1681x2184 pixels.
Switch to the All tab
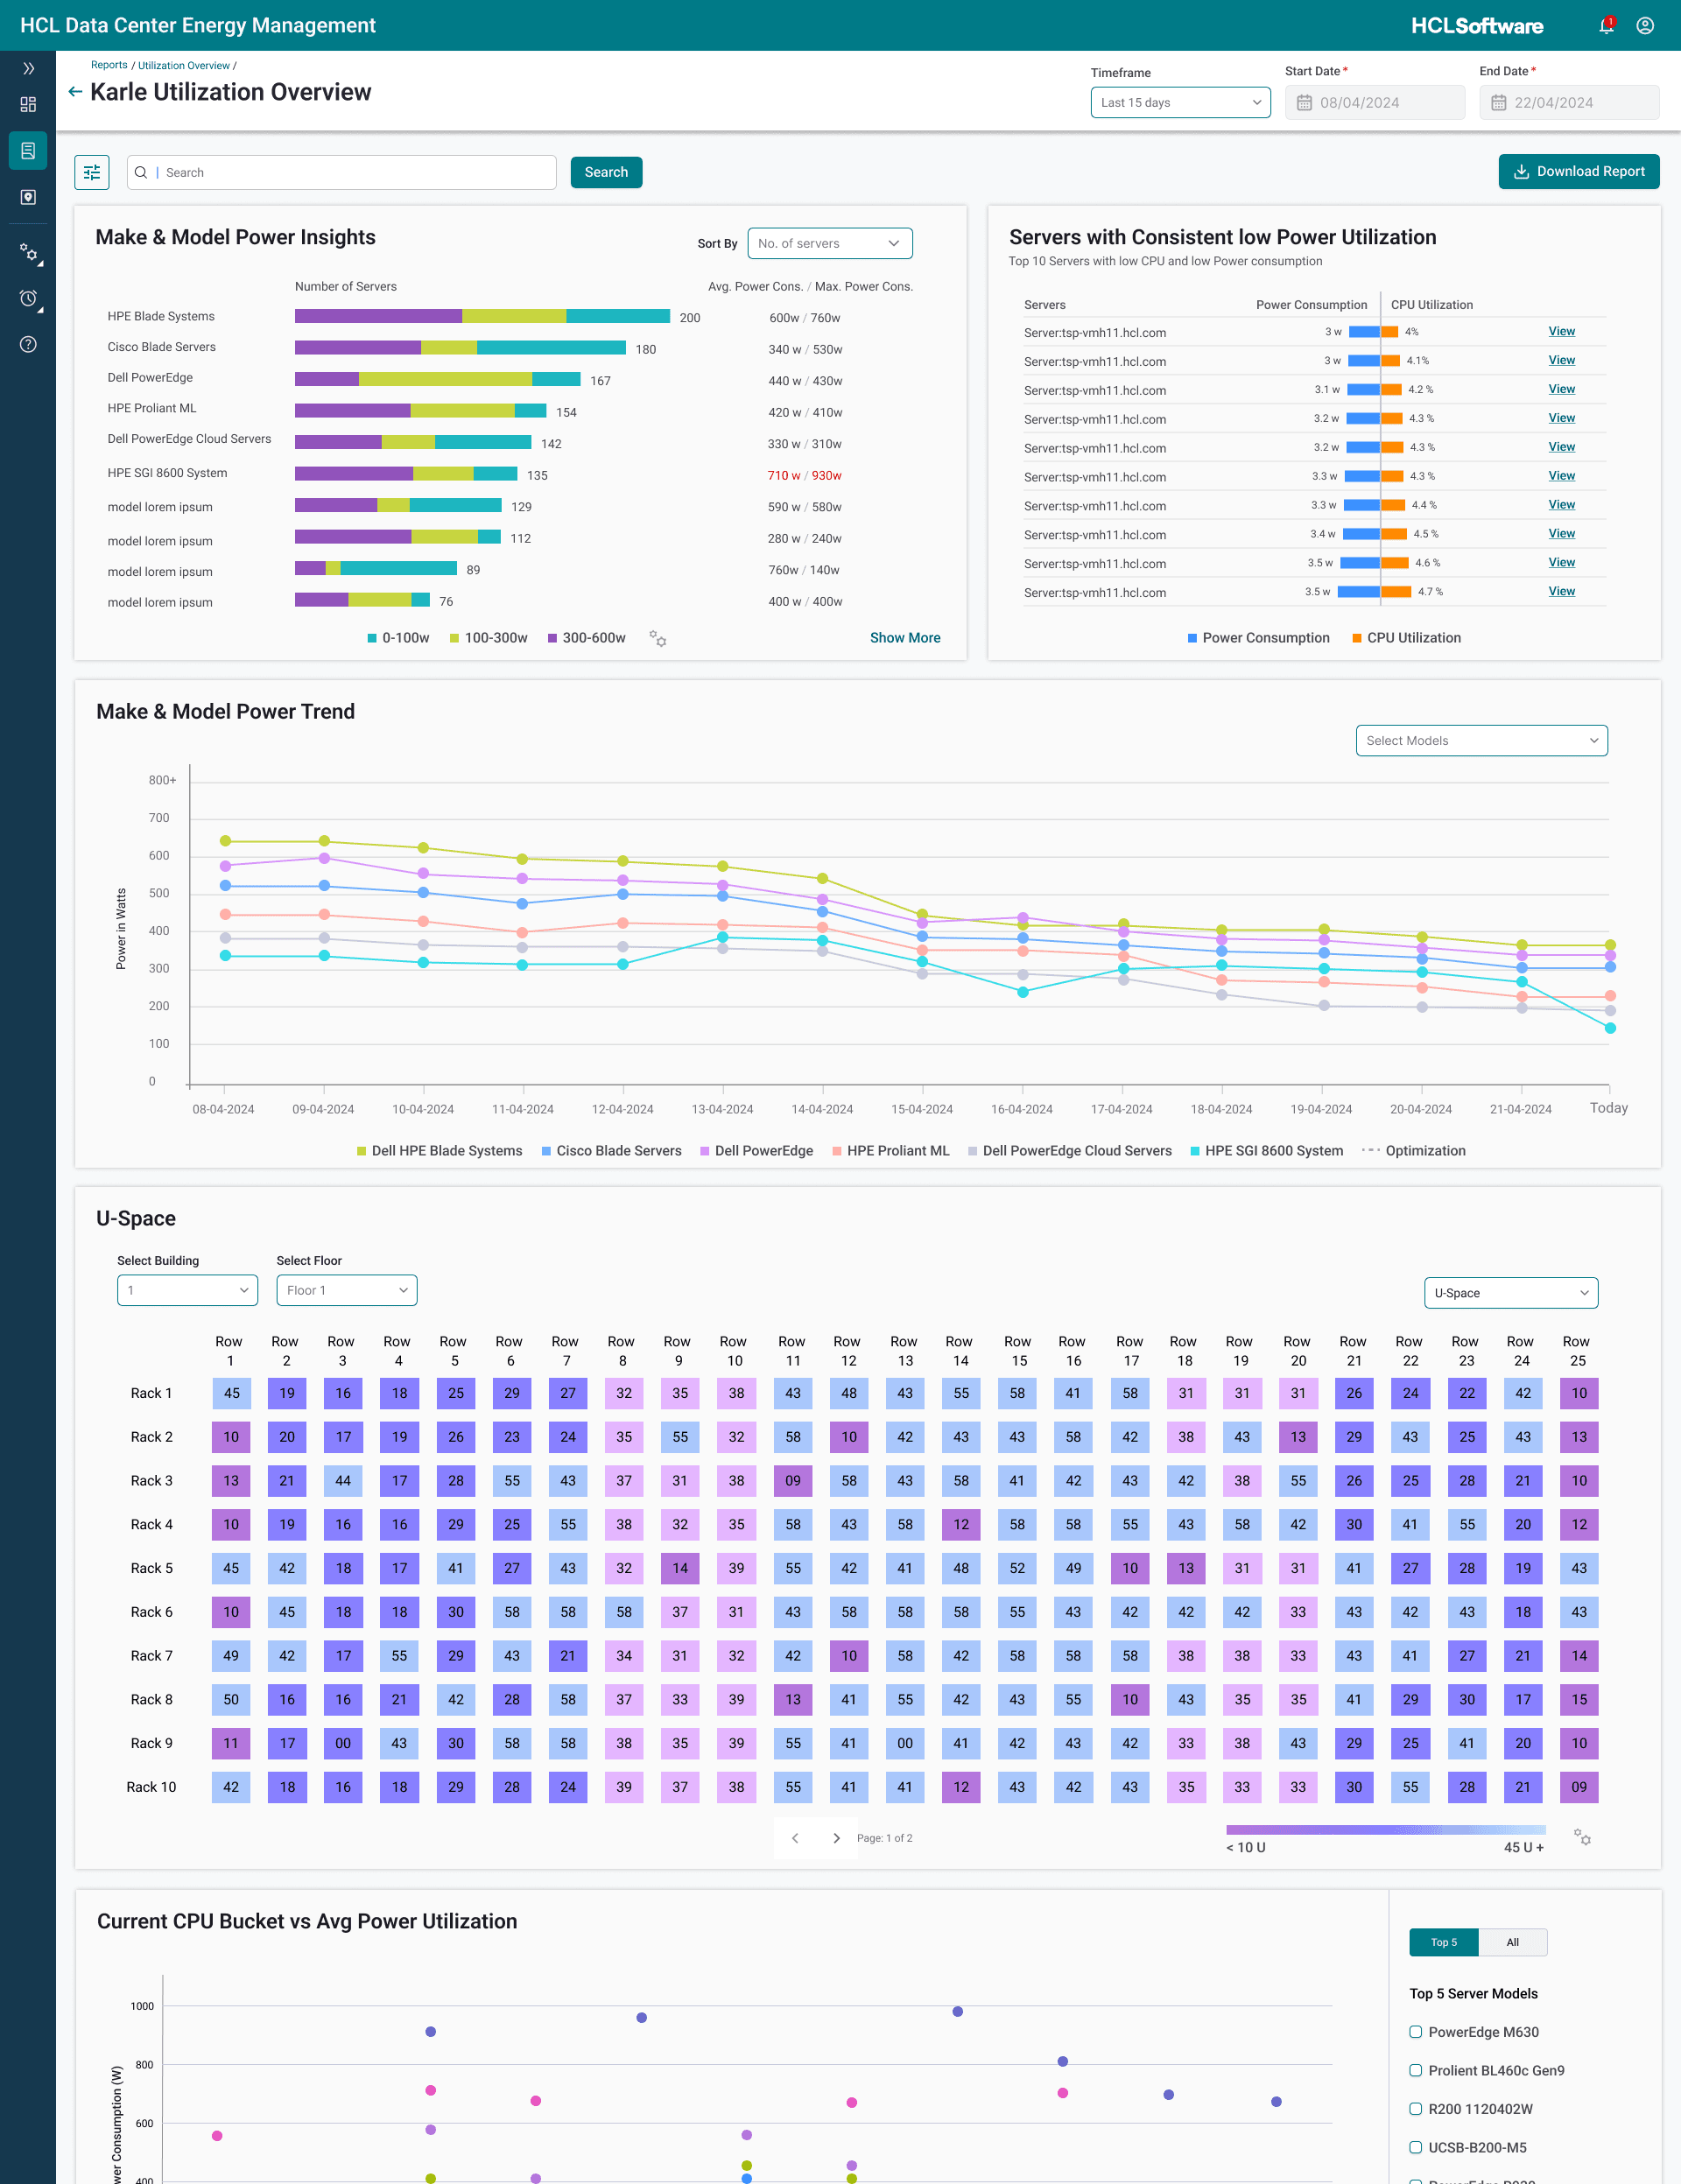click(1512, 1942)
